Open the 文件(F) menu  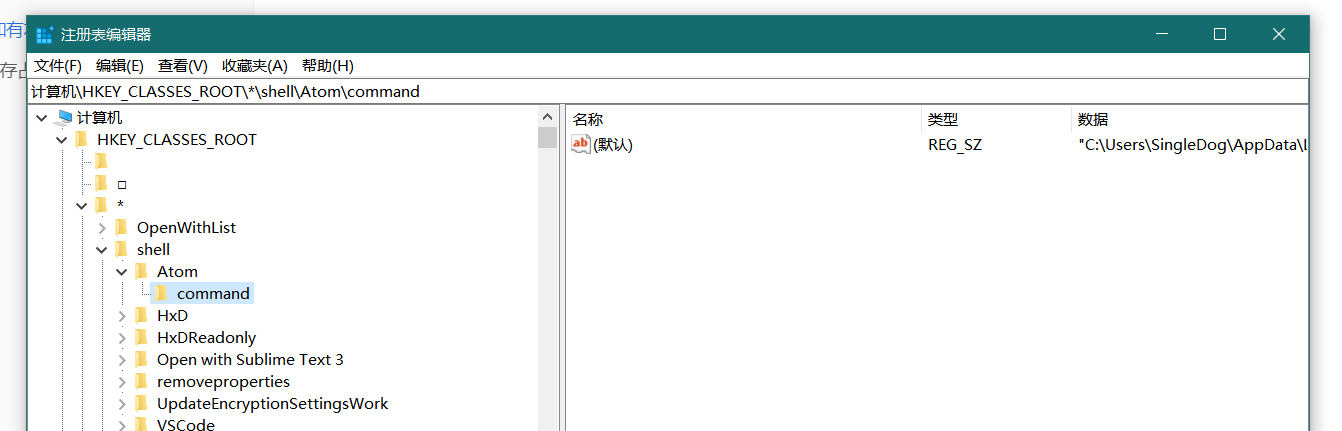click(58, 66)
